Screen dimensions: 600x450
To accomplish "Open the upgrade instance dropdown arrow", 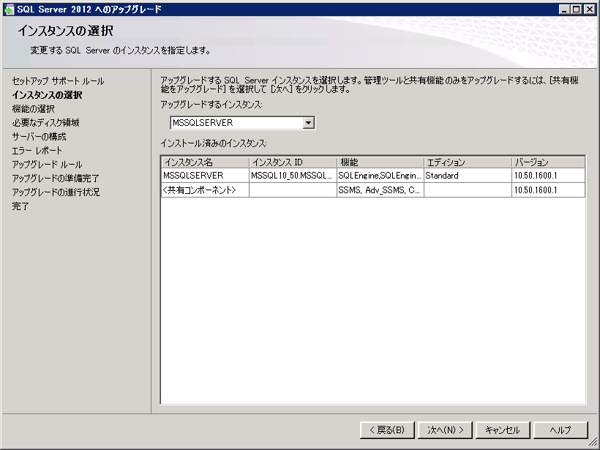I will [308, 123].
